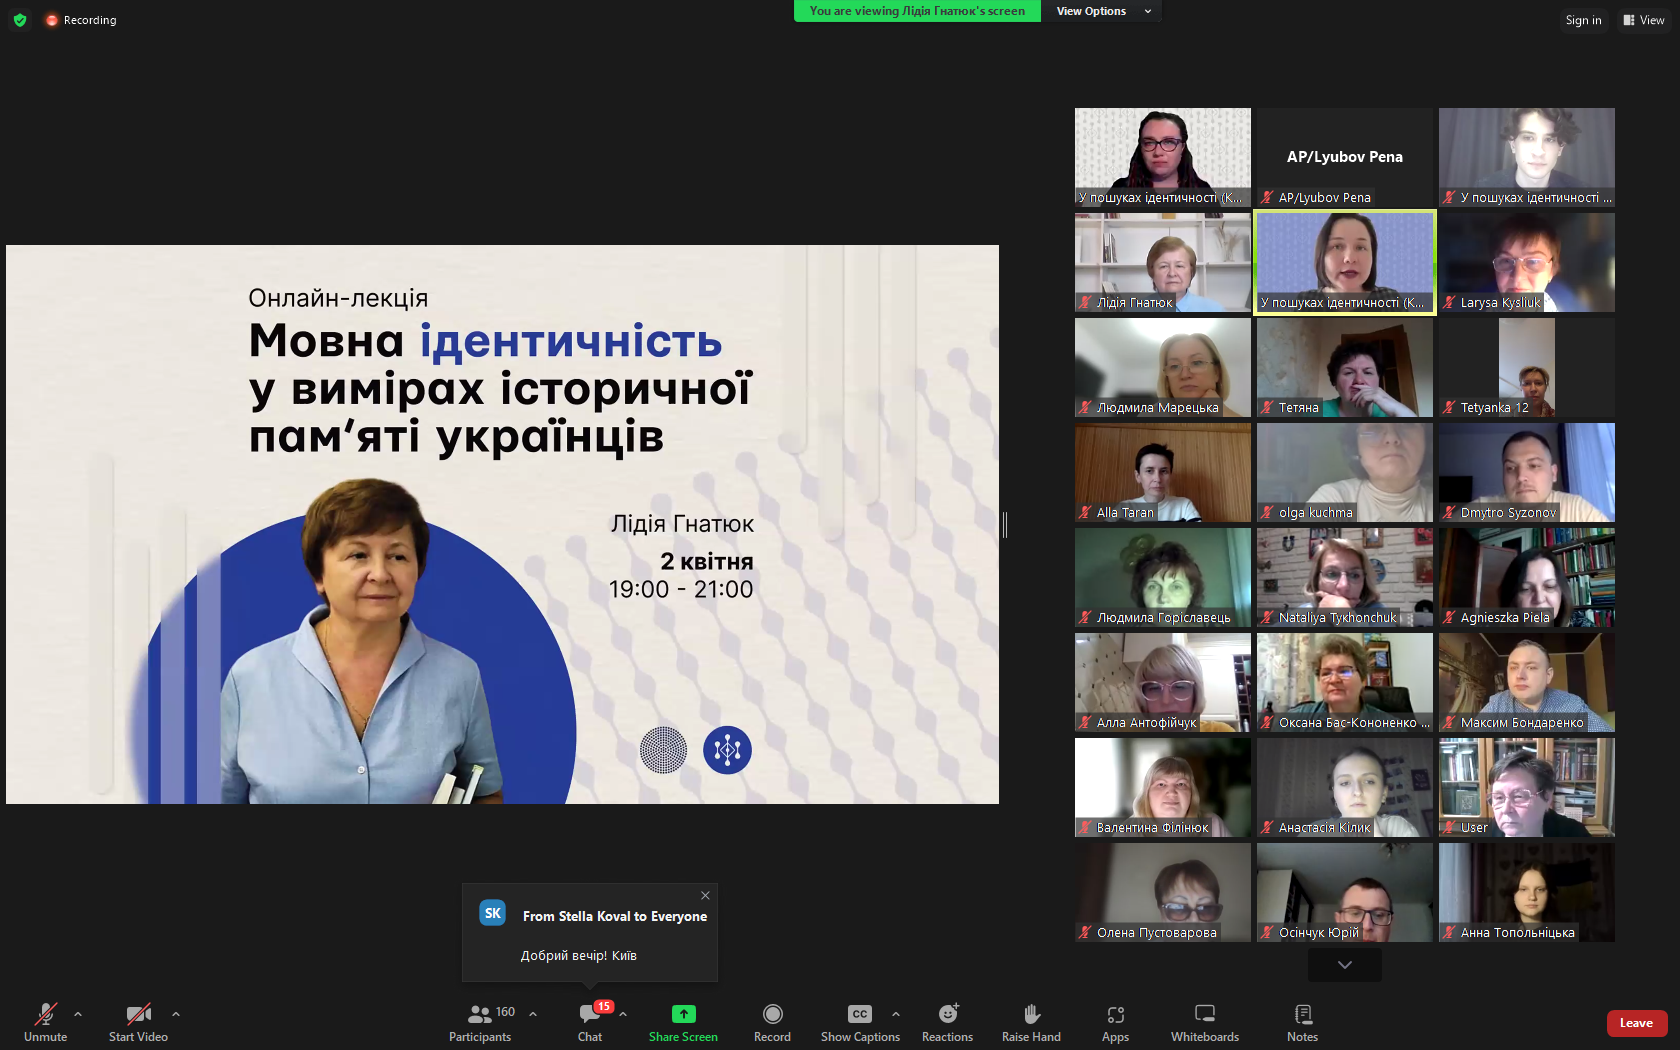Open the View layout menu

tap(1643, 20)
